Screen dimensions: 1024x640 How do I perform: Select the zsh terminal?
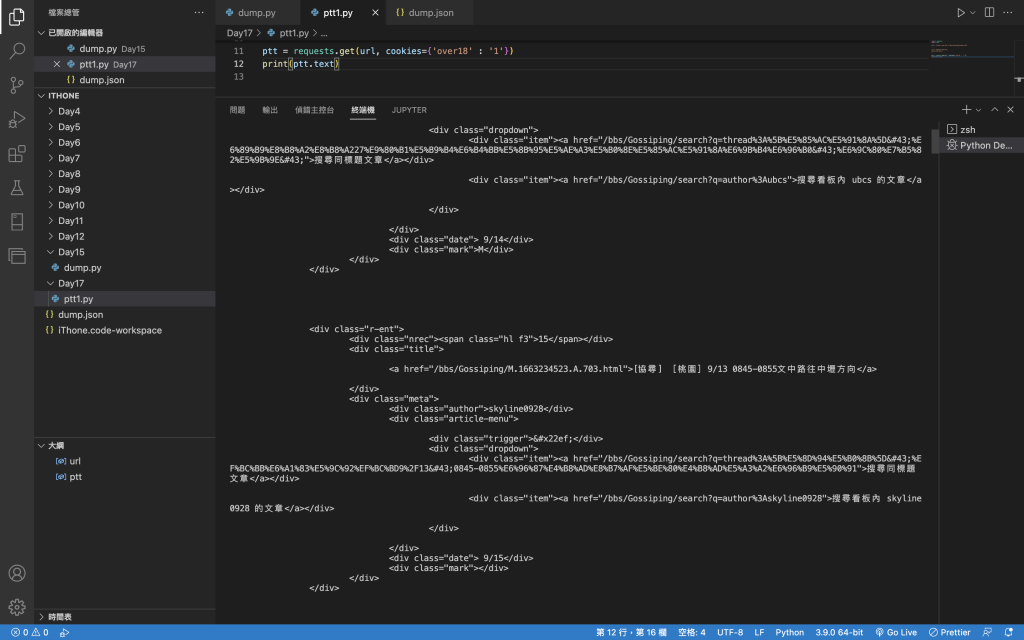982,129
